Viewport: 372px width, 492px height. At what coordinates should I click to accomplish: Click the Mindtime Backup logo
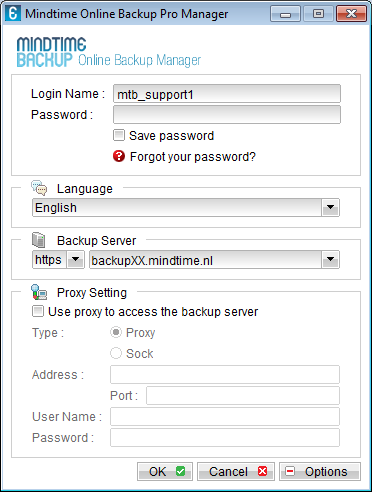pyautogui.click(x=51, y=52)
